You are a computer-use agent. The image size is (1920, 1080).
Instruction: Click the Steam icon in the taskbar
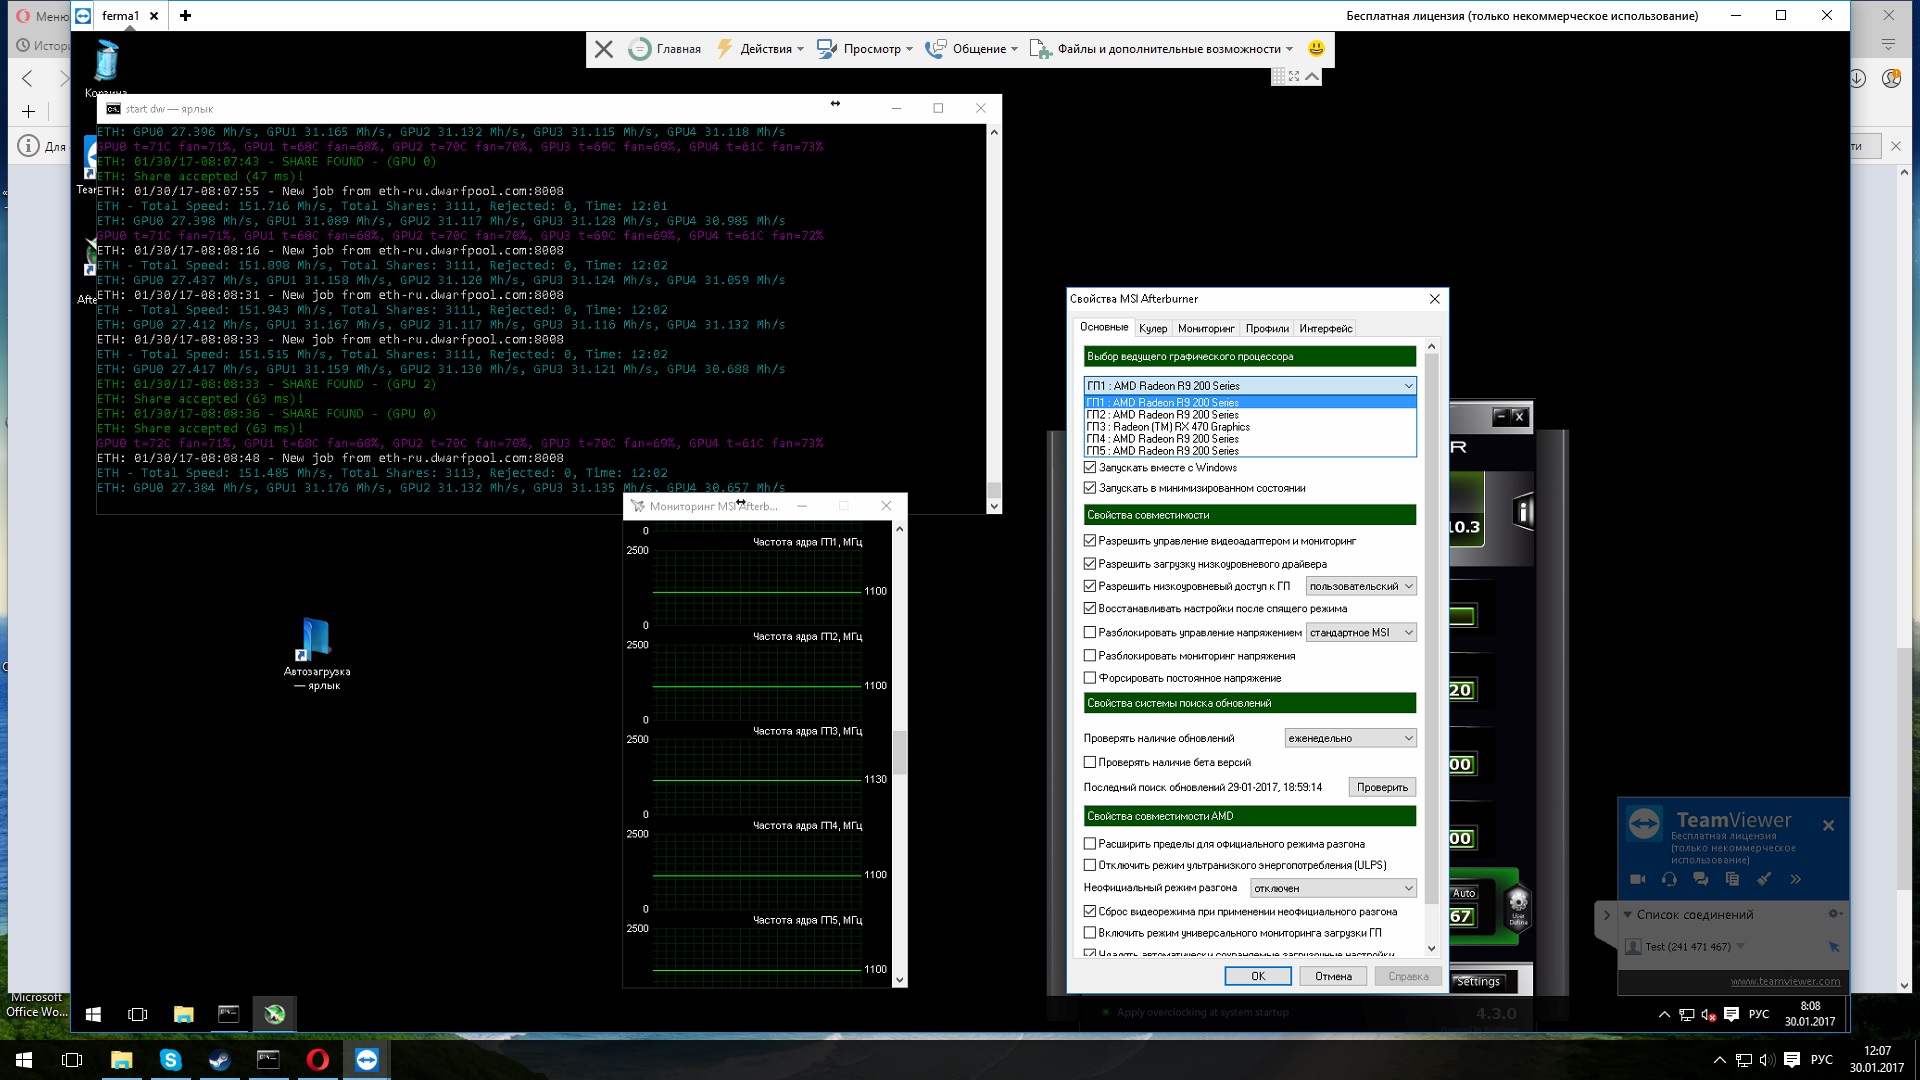[x=219, y=1060]
